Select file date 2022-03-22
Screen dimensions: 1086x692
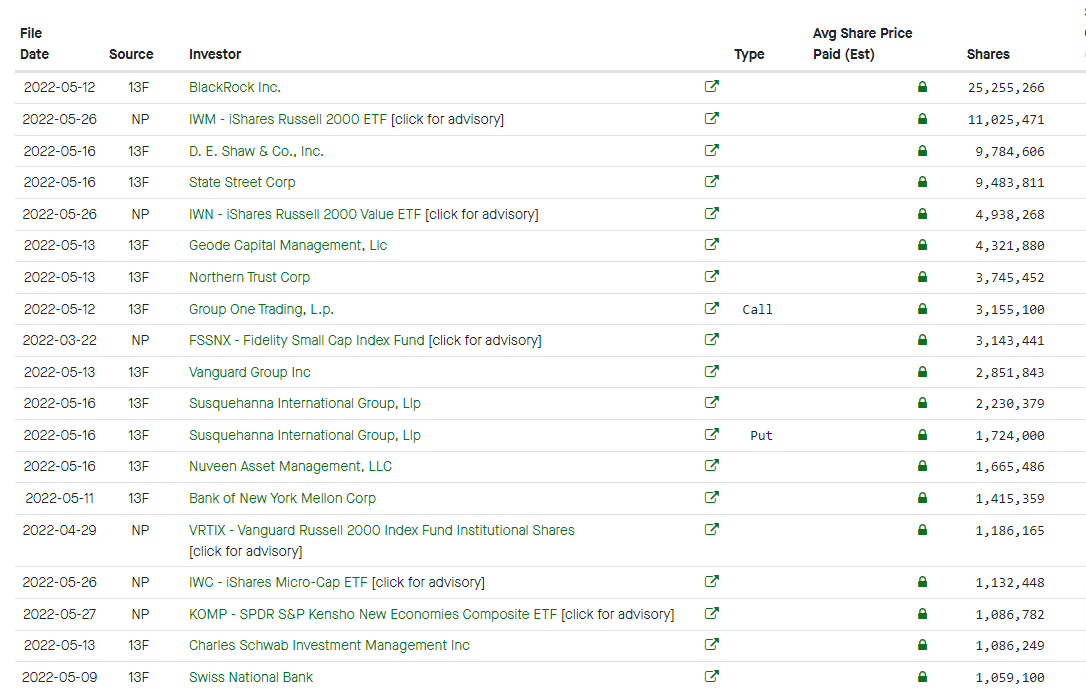(x=60, y=340)
